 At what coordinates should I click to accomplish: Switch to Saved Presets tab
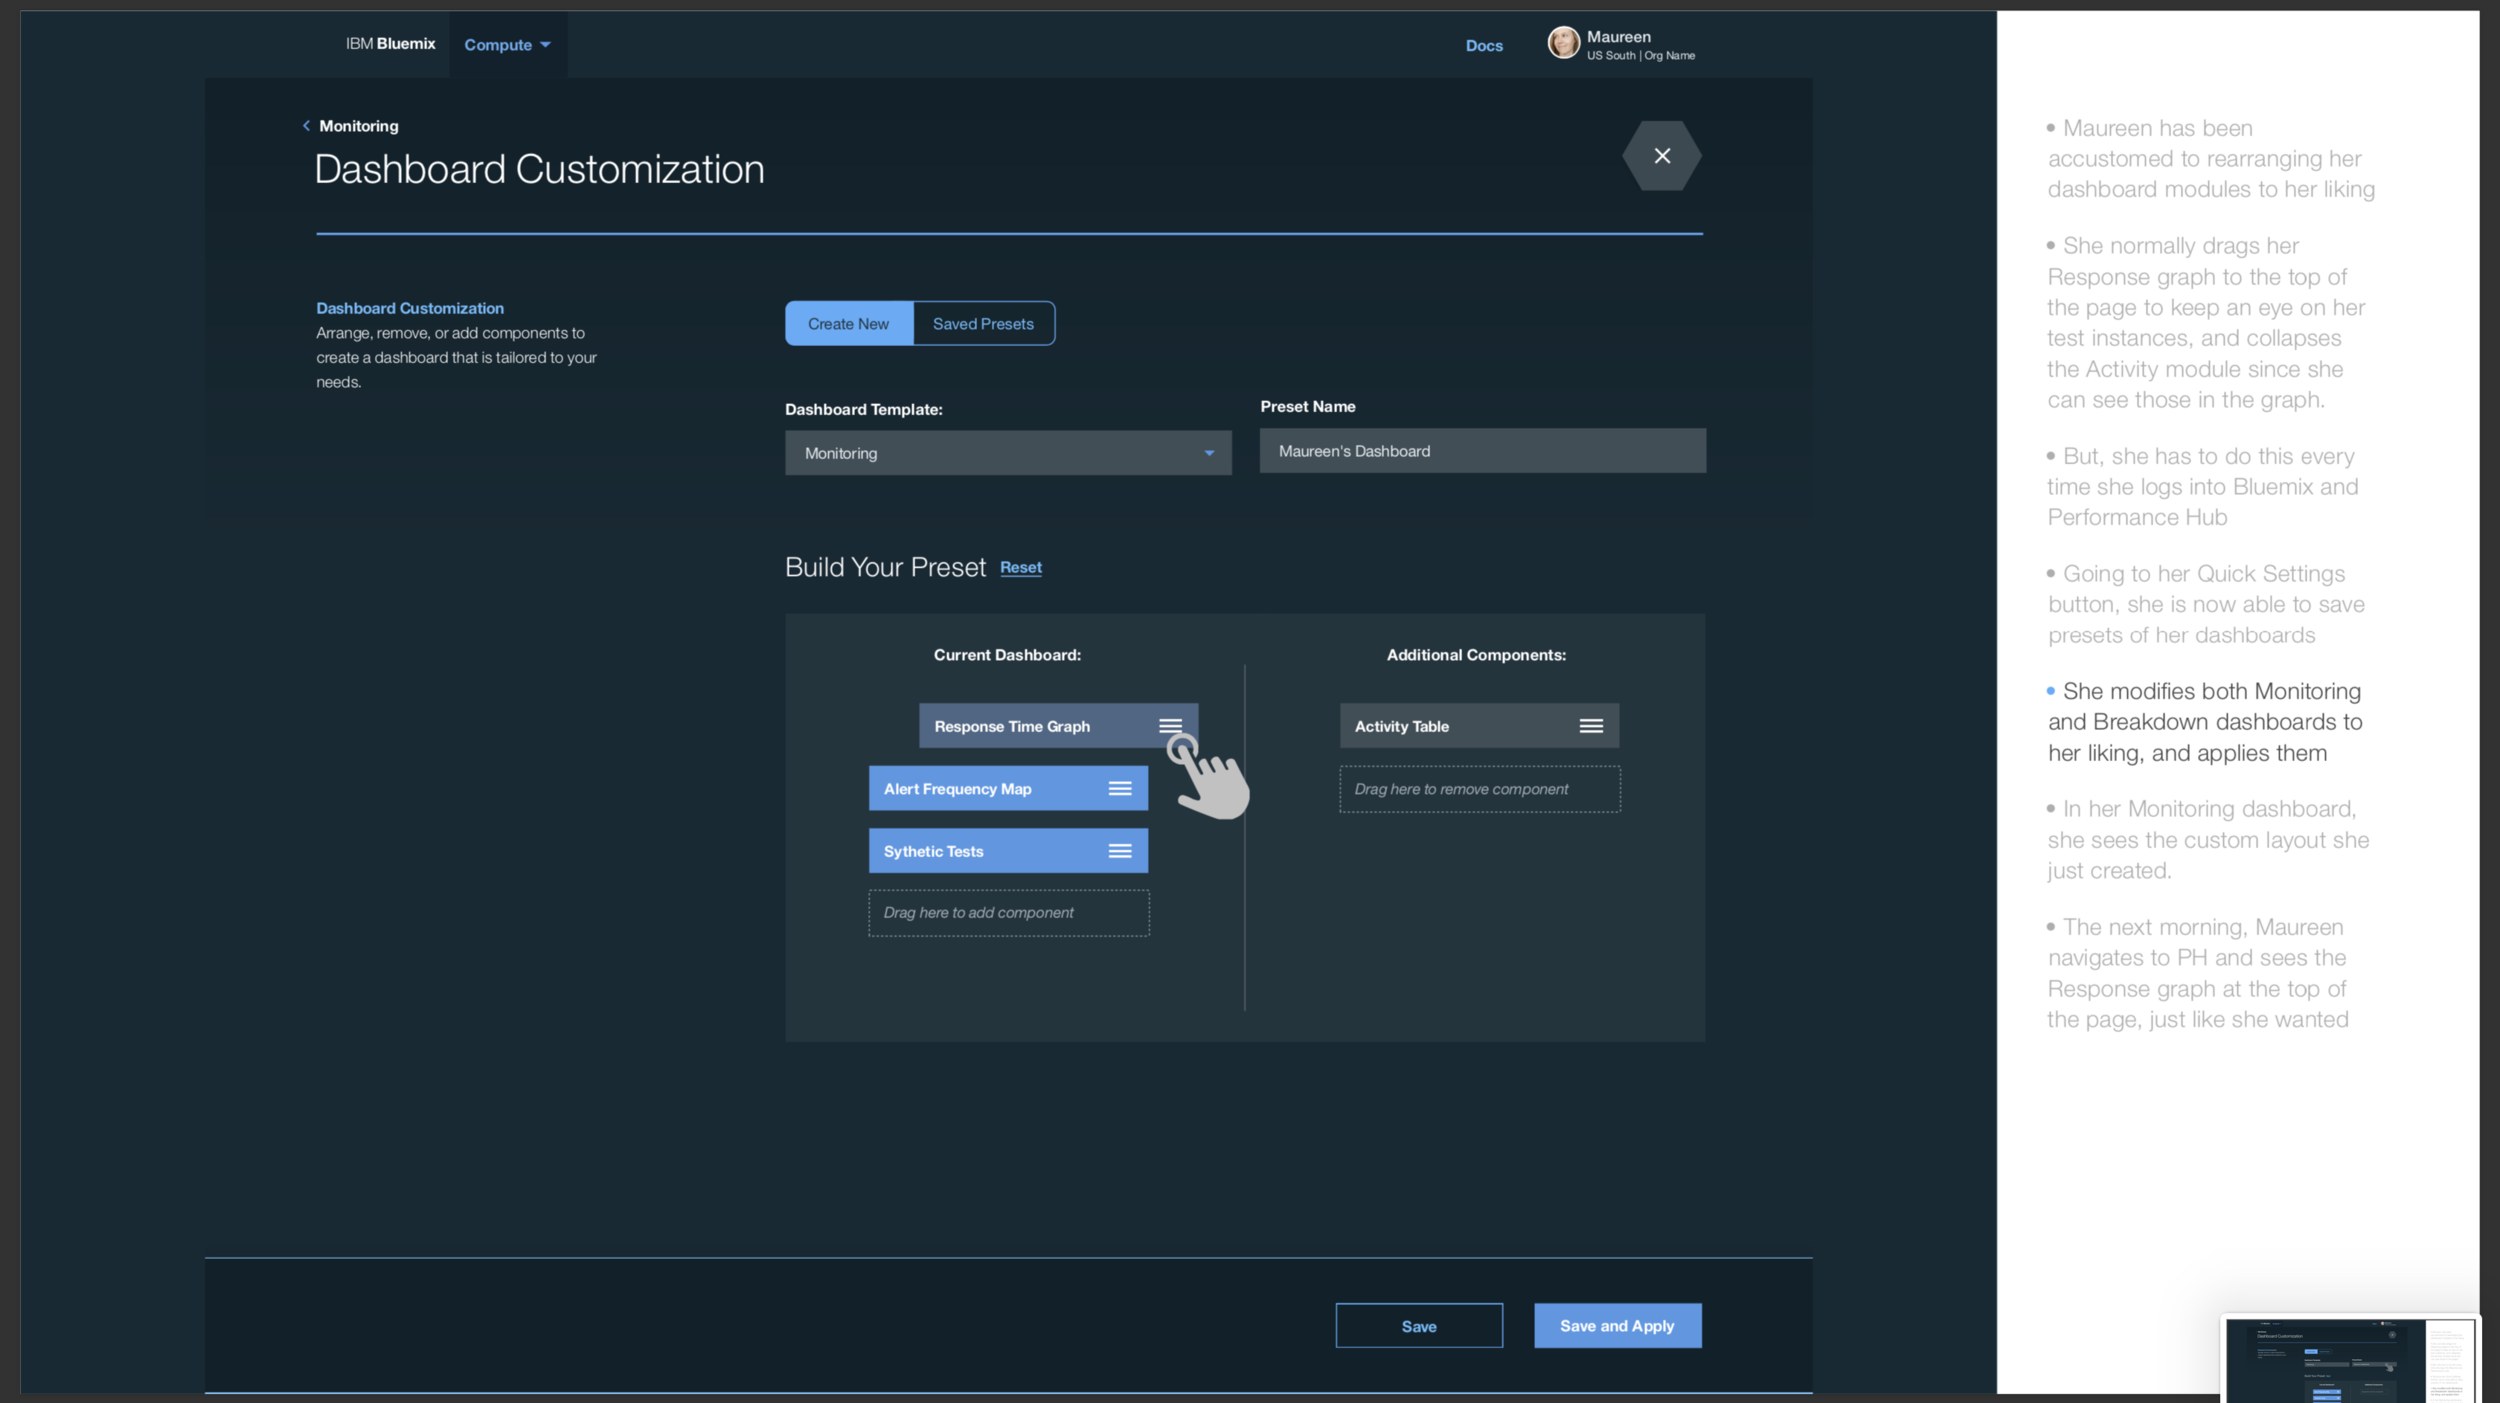tap(983, 324)
